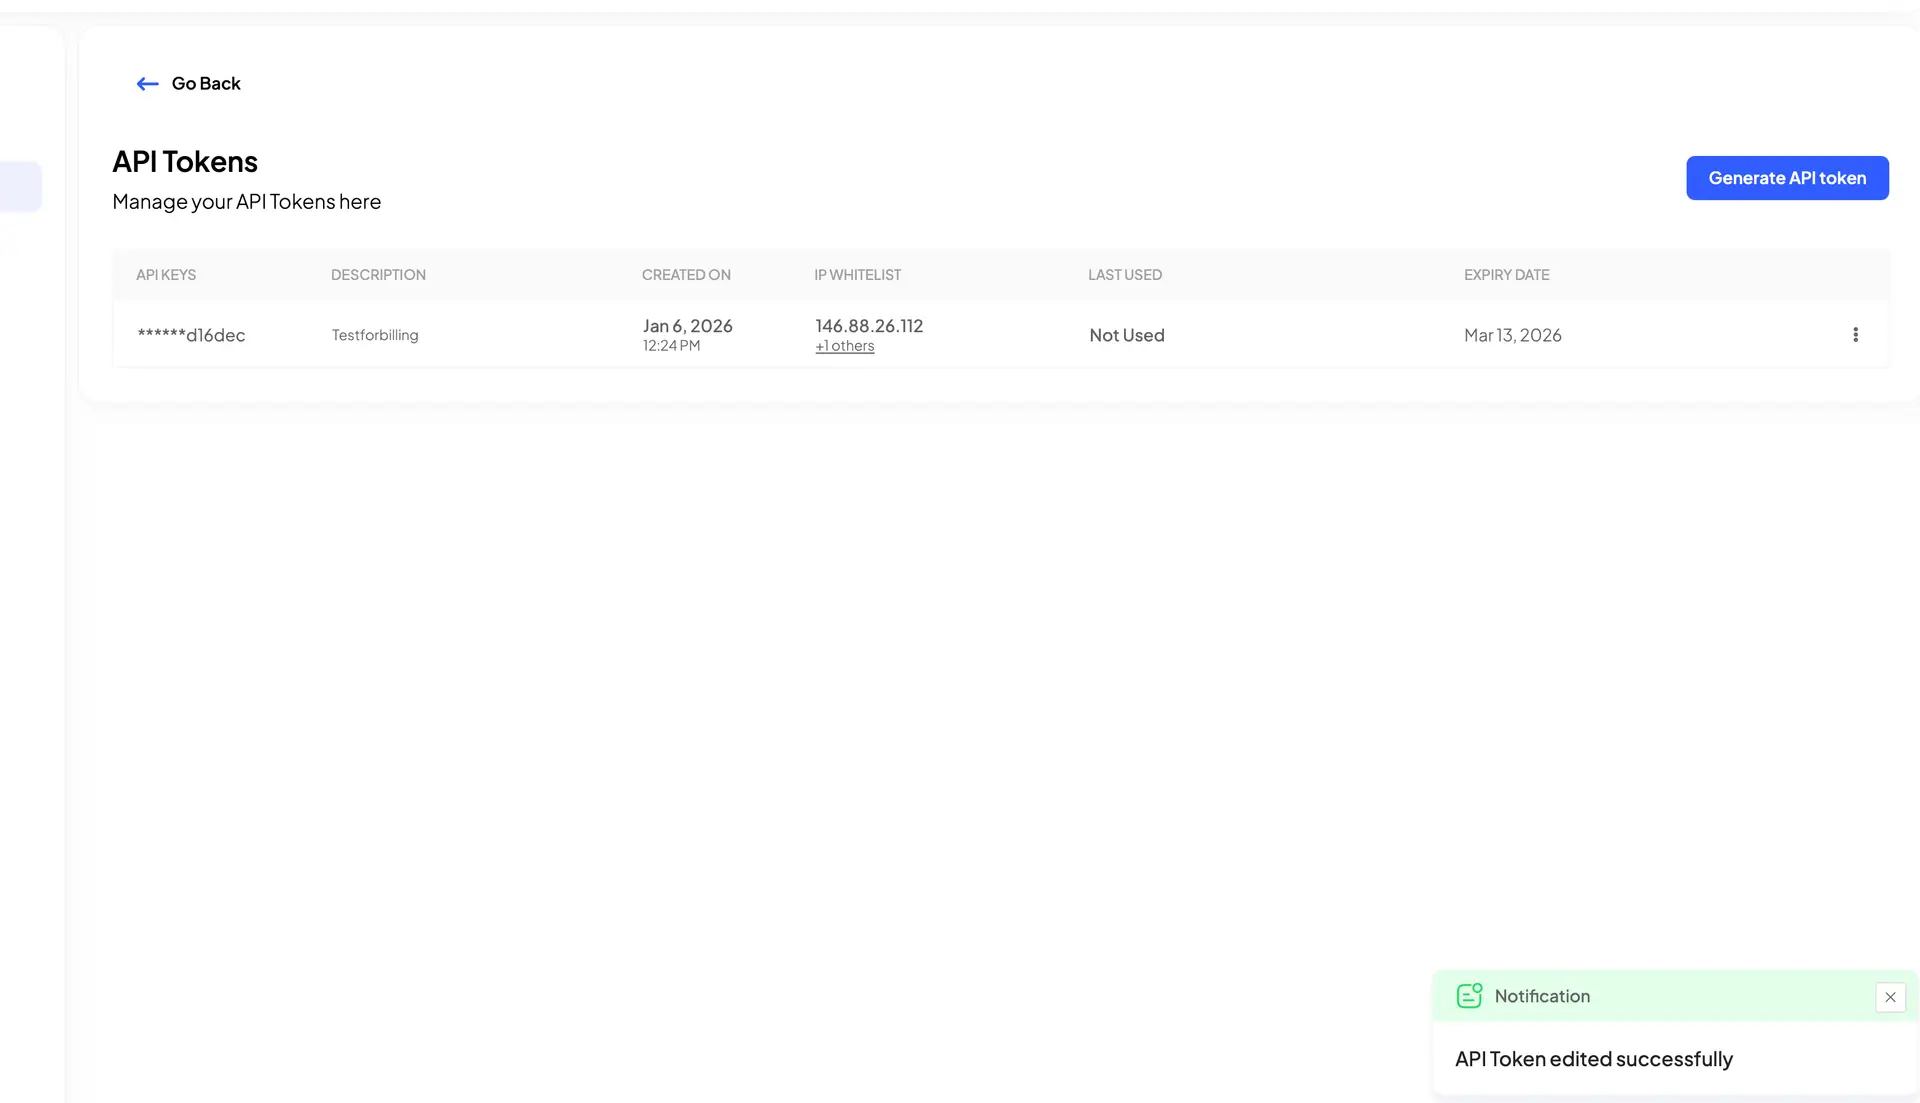Screen dimensions: 1920x1103
Task: Follow the Go Back link
Action: pos(205,83)
